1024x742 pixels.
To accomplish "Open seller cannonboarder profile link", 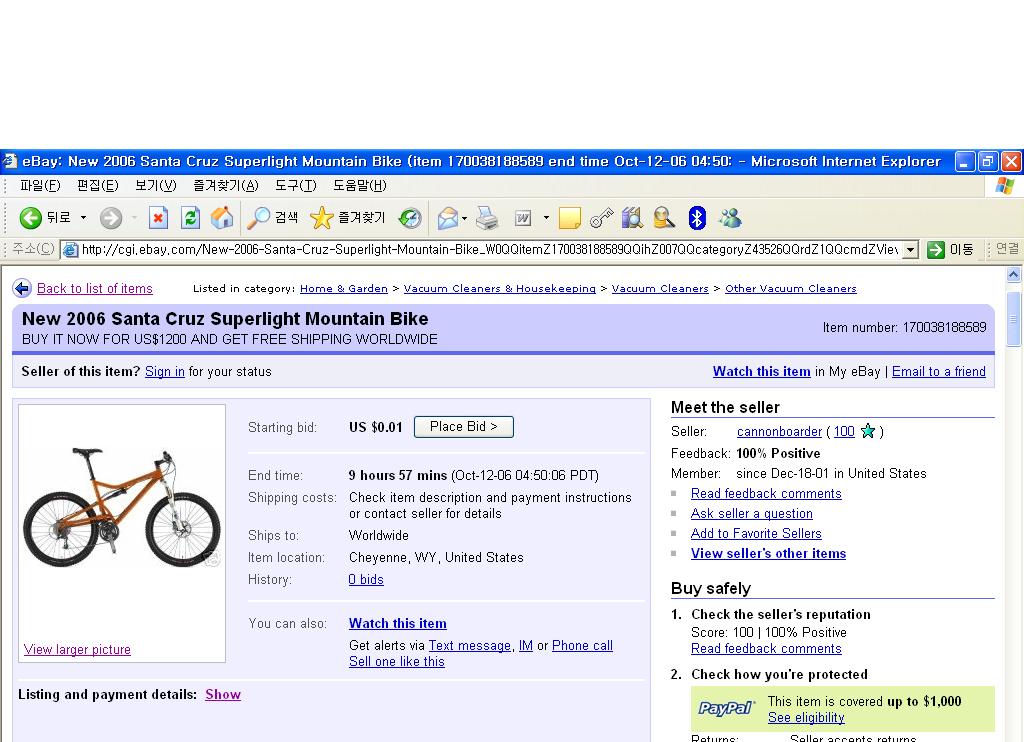I will (x=779, y=432).
